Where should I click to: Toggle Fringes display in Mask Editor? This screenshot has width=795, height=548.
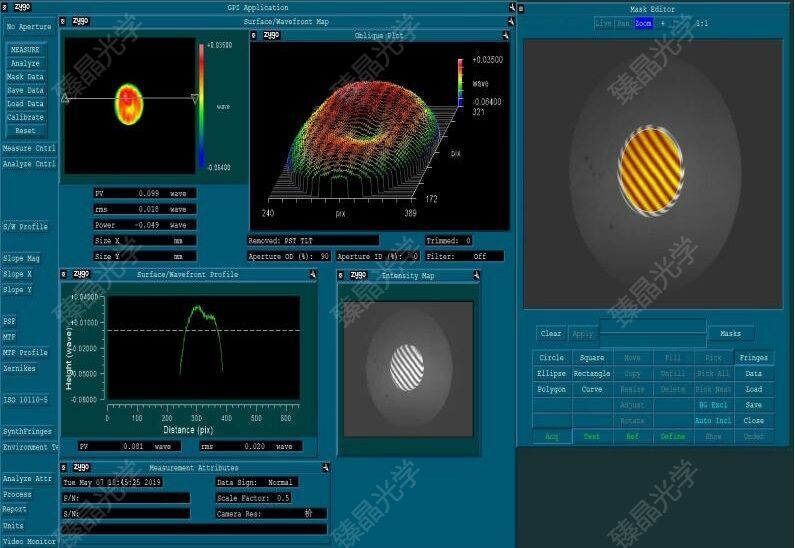tap(753, 358)
